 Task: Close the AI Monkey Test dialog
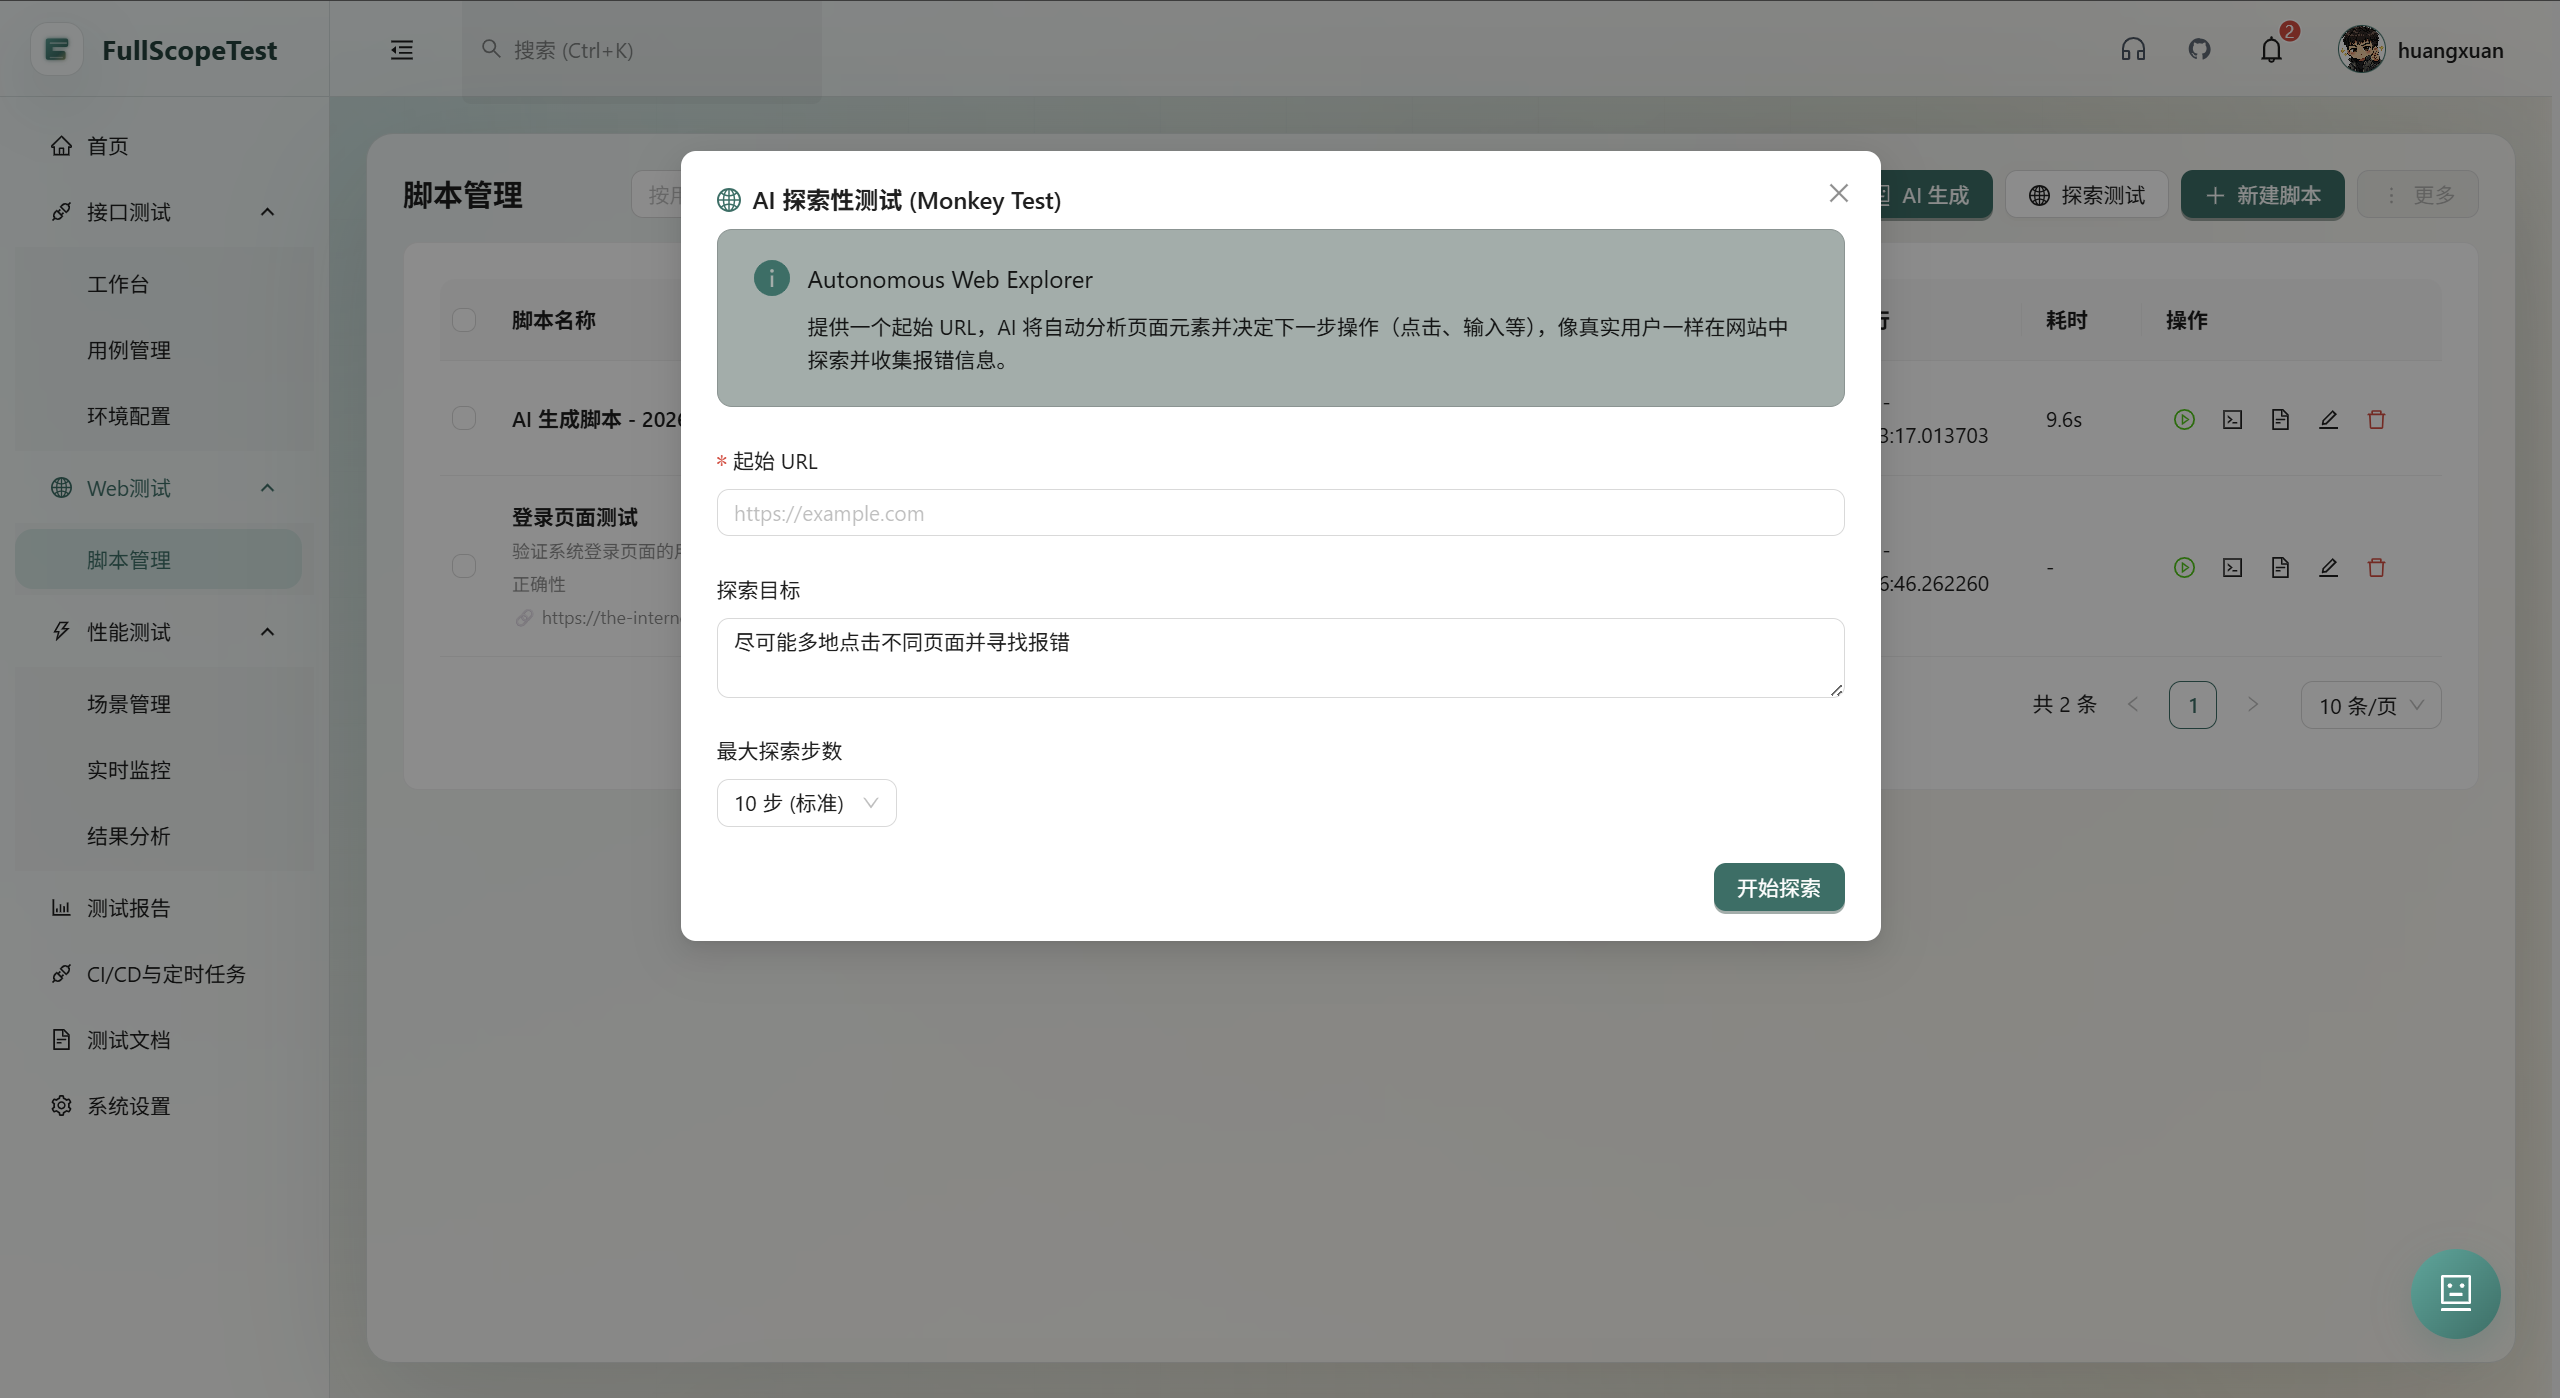(1838, 193)
